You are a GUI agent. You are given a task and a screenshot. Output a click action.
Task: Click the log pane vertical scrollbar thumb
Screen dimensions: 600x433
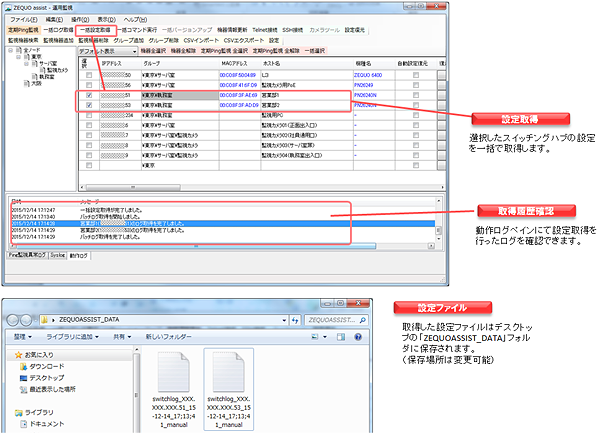point(439,230)
